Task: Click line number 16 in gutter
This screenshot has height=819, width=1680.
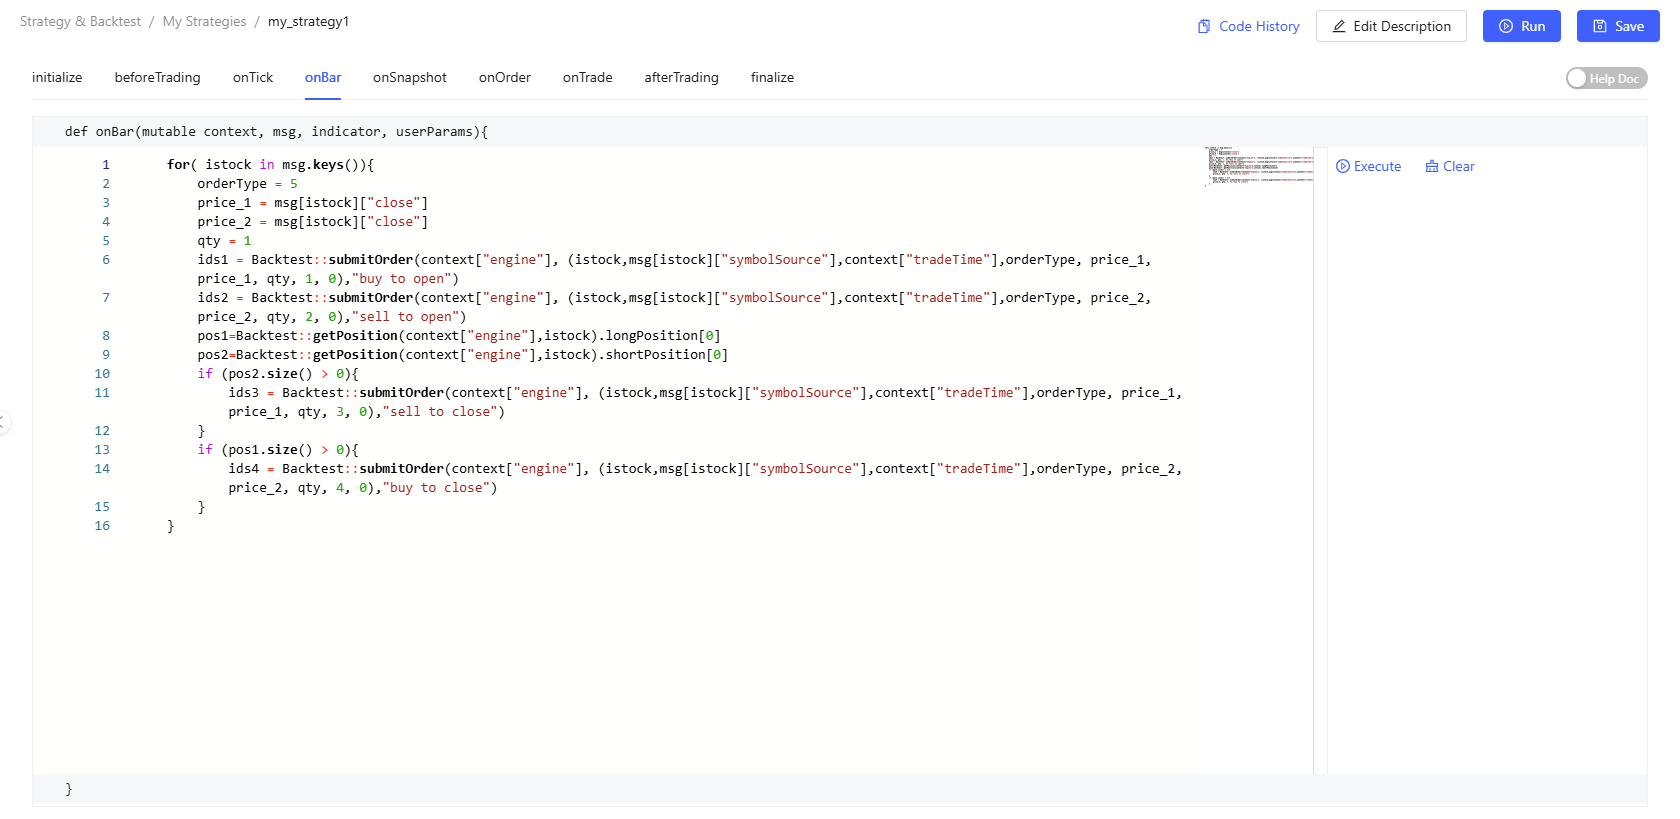Action: tap(102, 525)
